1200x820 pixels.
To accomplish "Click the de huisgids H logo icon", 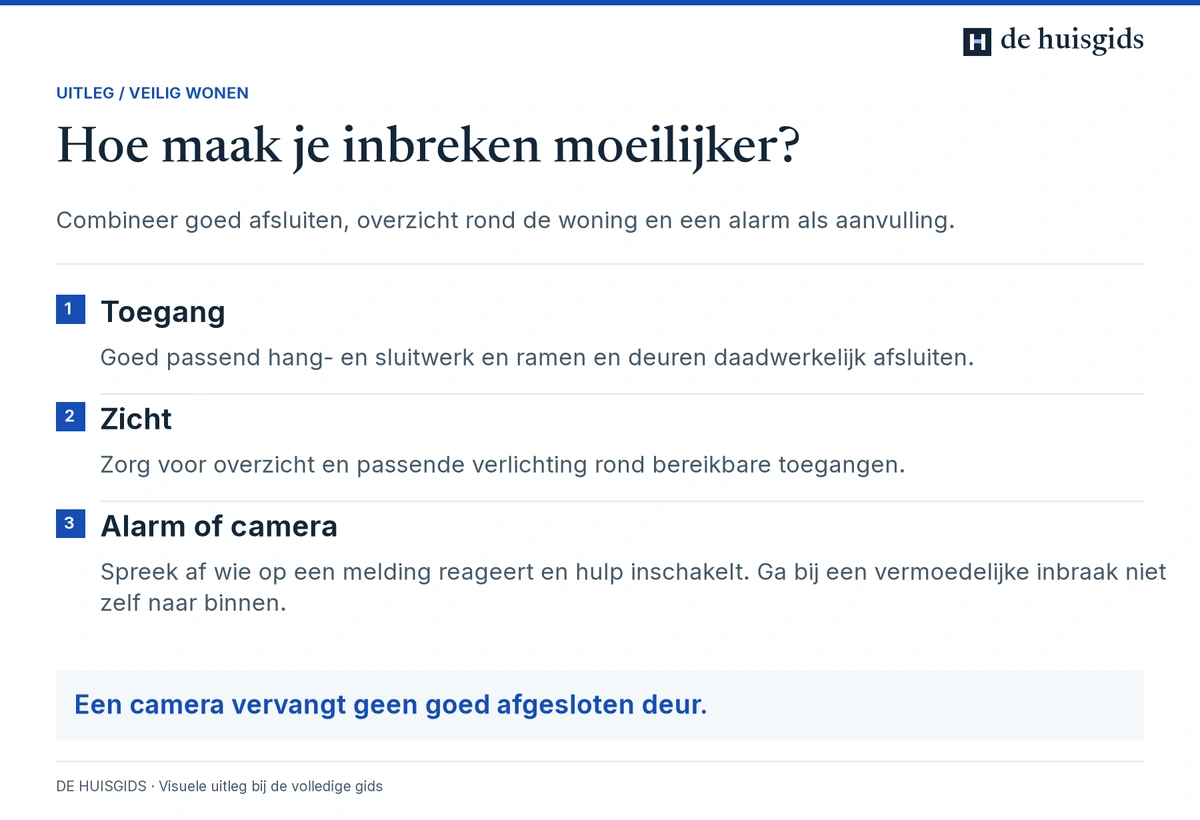I will [977, 42].
